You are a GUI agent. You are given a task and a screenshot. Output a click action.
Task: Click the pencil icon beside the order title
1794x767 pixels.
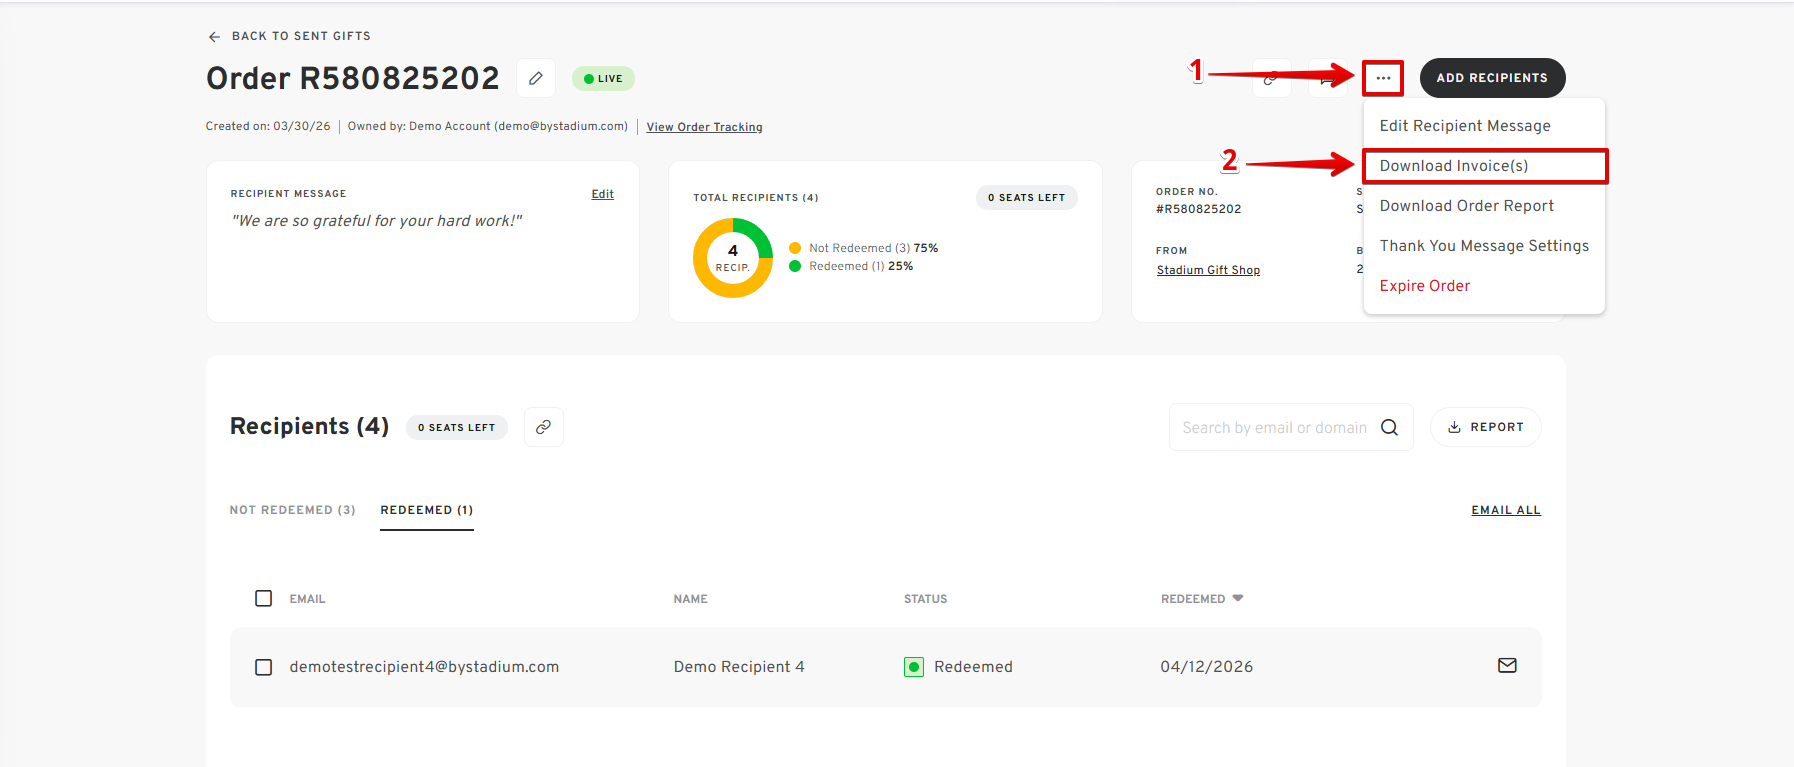coord(536,78)
